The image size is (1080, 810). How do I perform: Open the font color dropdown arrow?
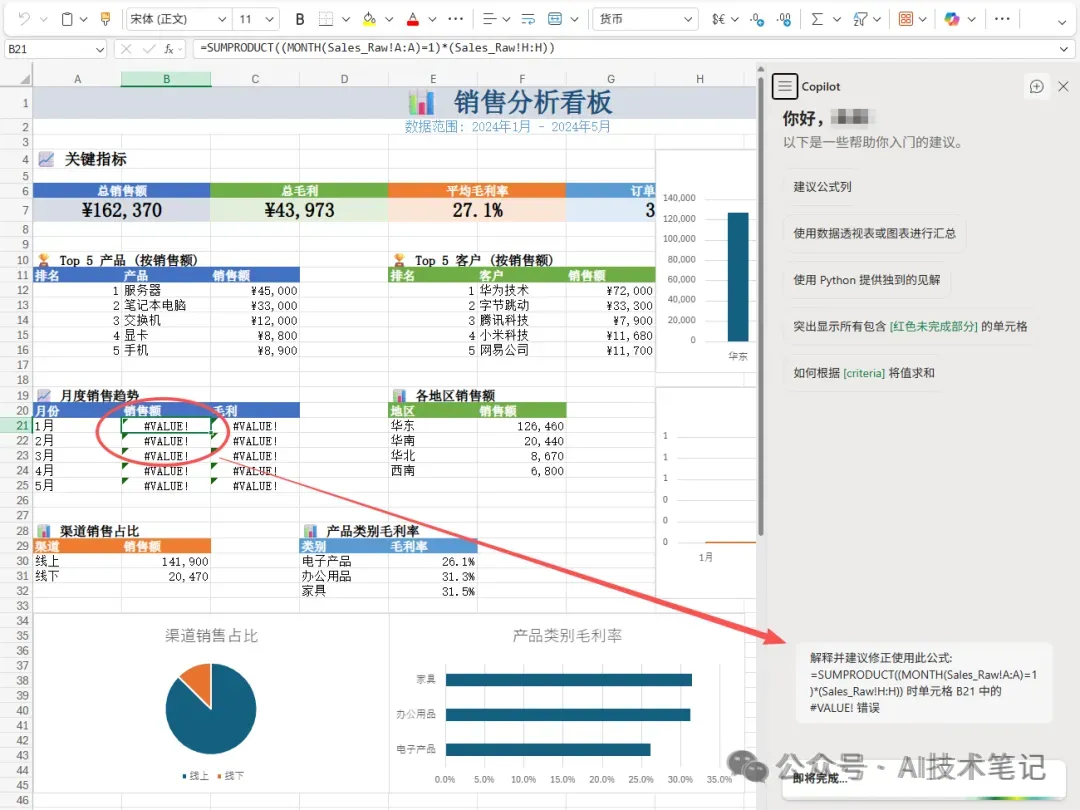coord(433,19)
